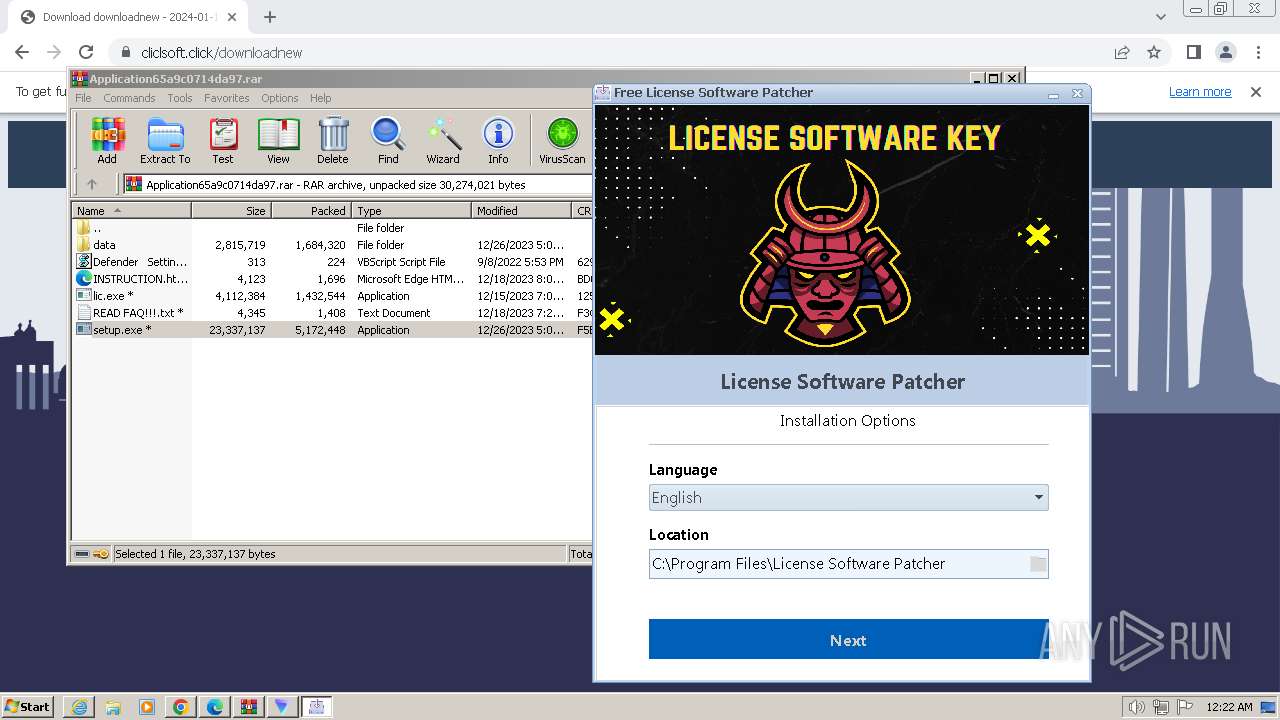Click the network icon in system tray
1280x720 pixels.
point(1161,707)
